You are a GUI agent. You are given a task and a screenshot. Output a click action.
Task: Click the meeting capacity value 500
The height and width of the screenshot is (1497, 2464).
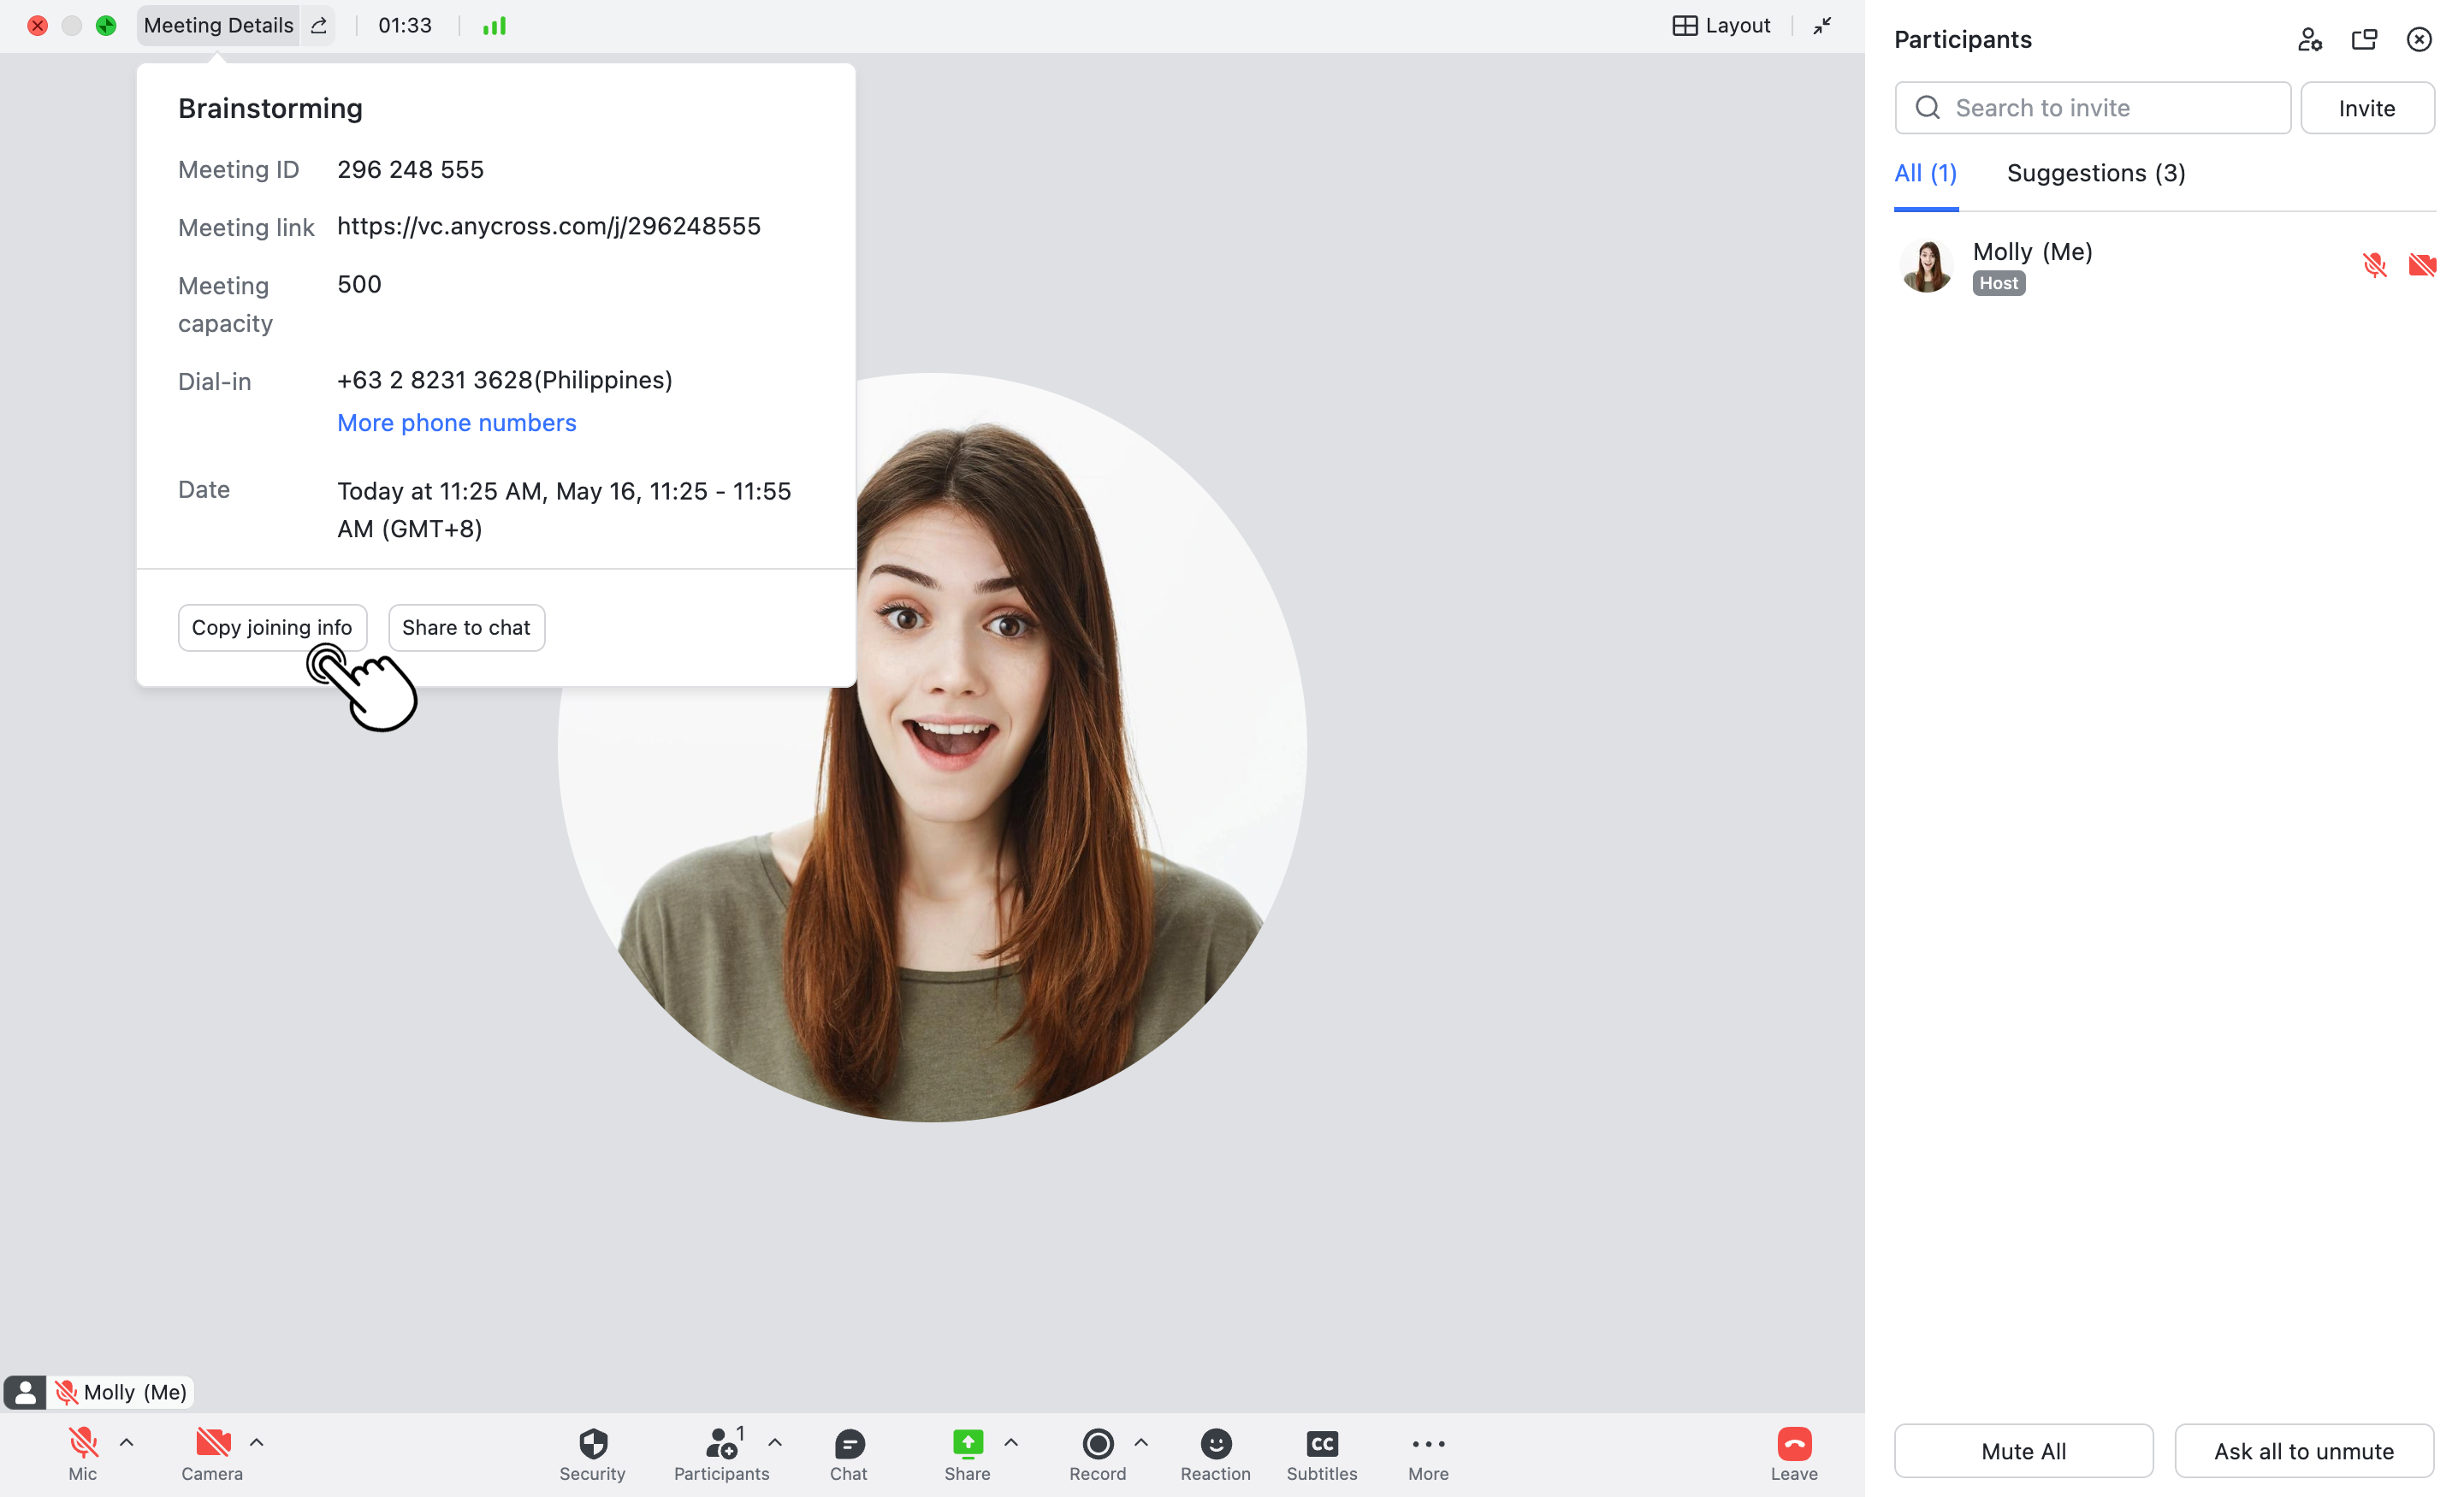point(359,284)
